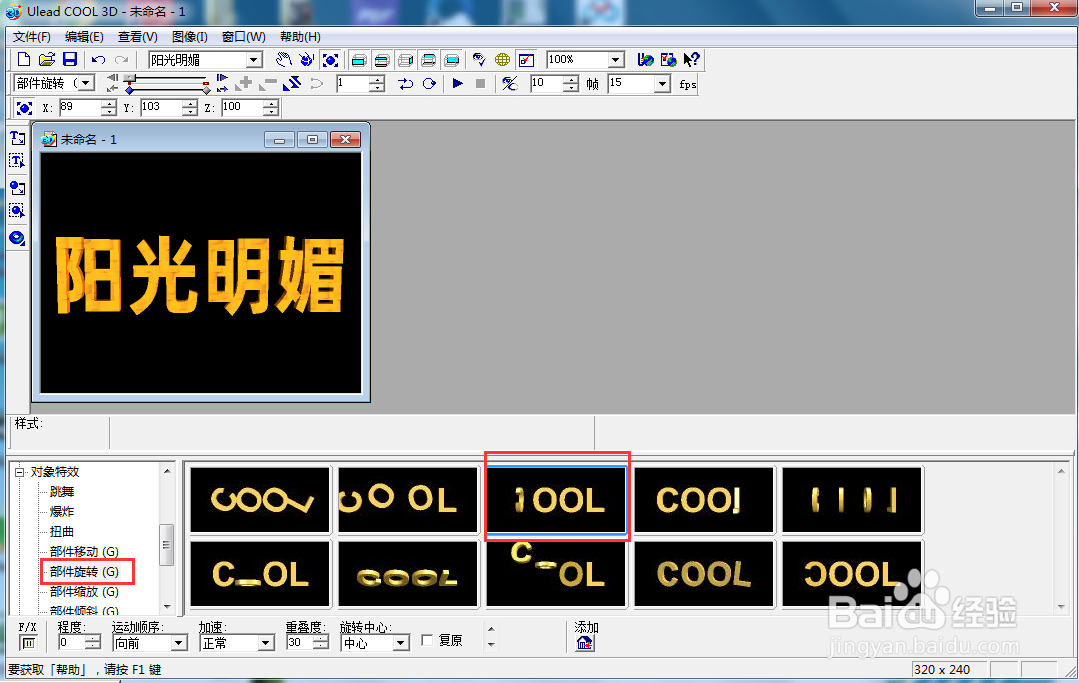Enable the 复原 checkbox
The width and height of the screenshot is (1079, 683).
[x=427, y=640]
